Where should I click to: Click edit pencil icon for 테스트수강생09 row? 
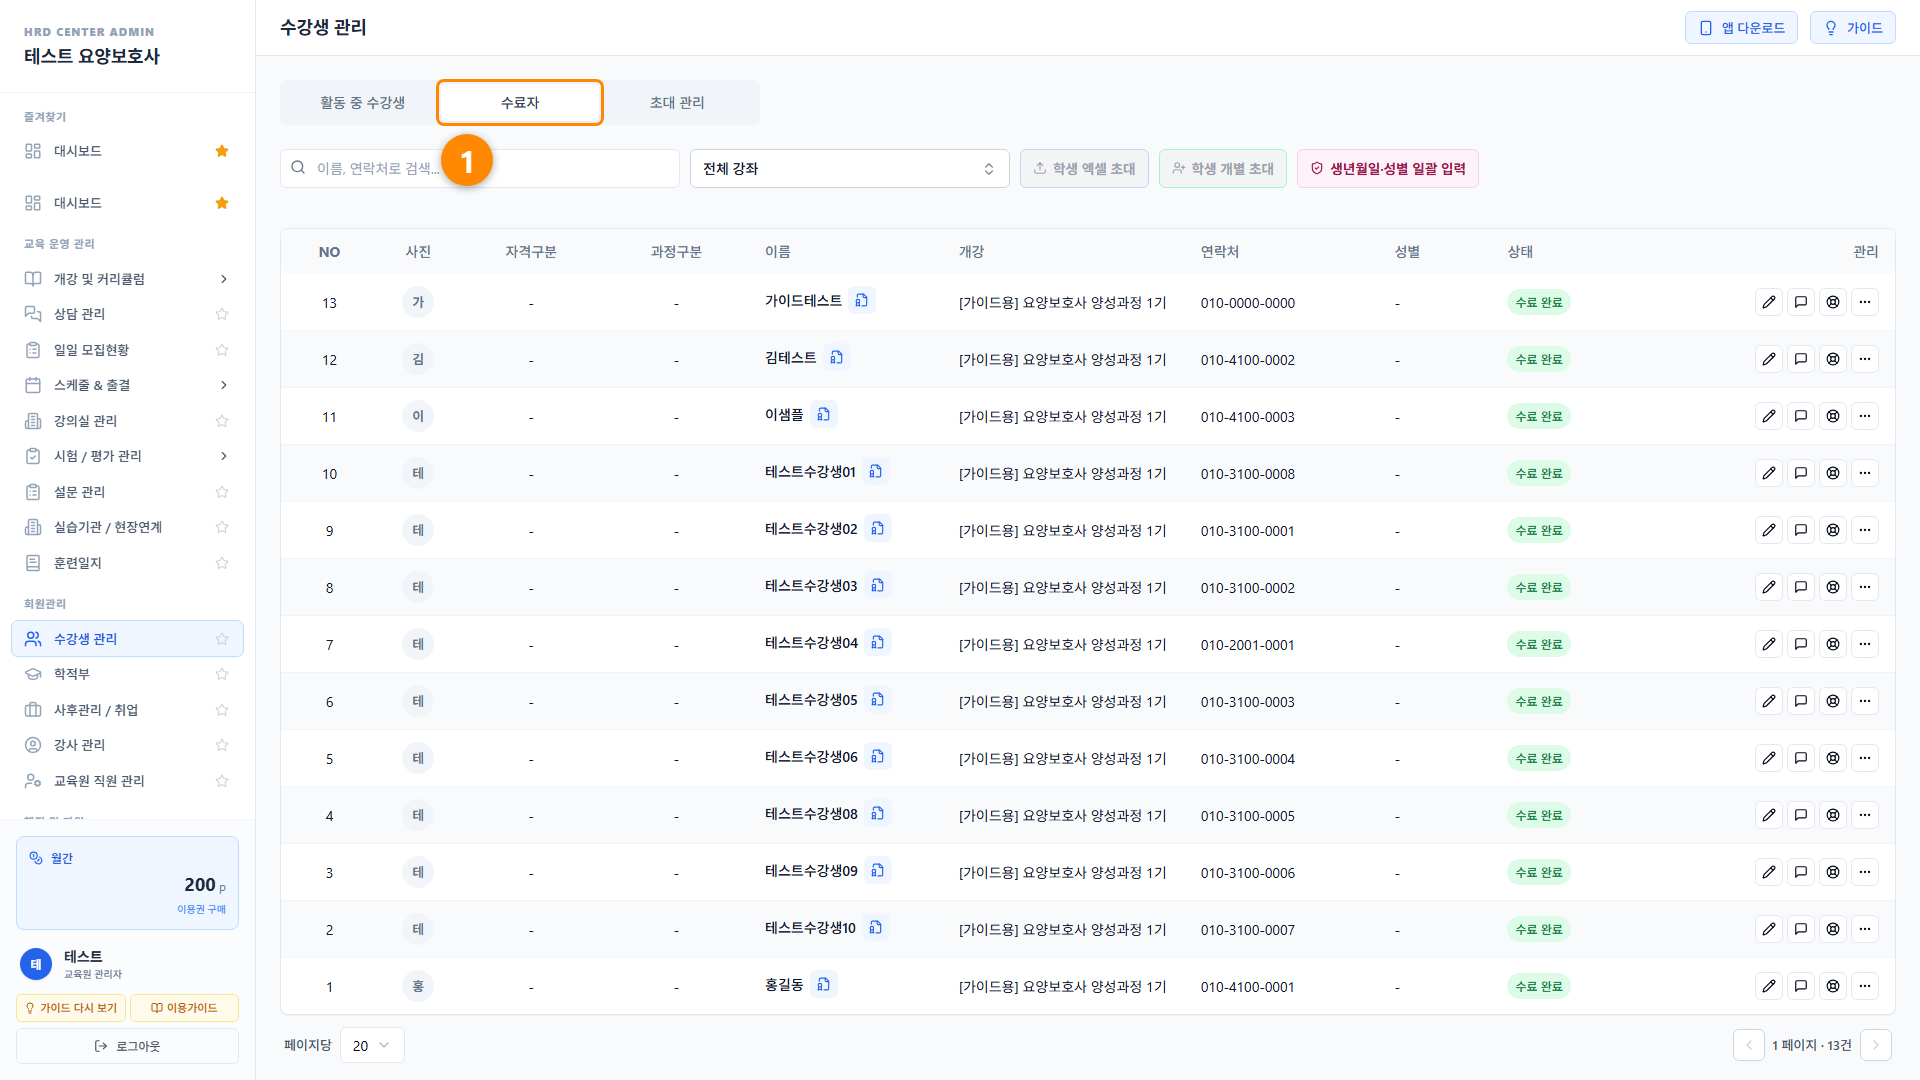tap(1769, 872)
